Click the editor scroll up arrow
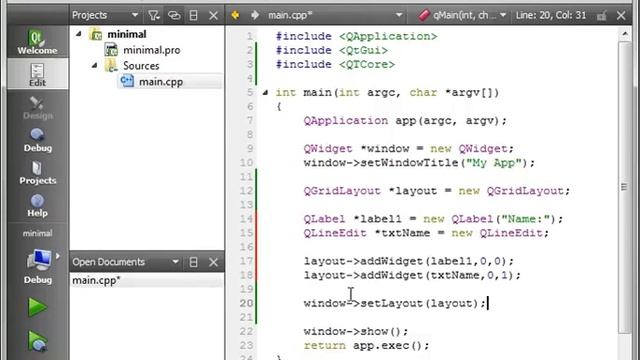Screen dimensions: 640x360 [x=624, y=35]
